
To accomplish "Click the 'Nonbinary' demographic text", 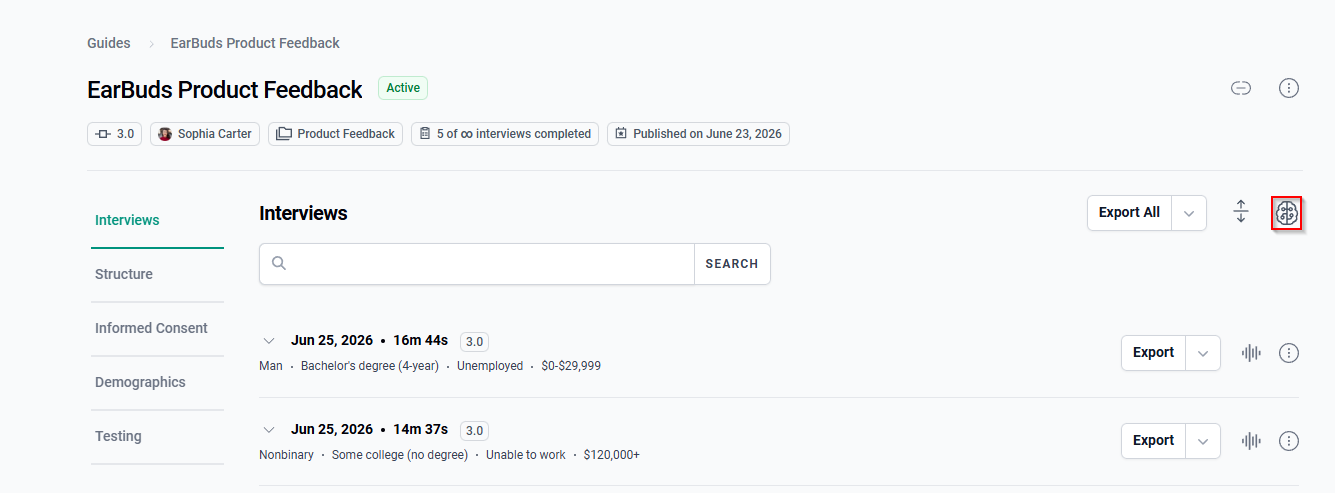I will point(286,455).
